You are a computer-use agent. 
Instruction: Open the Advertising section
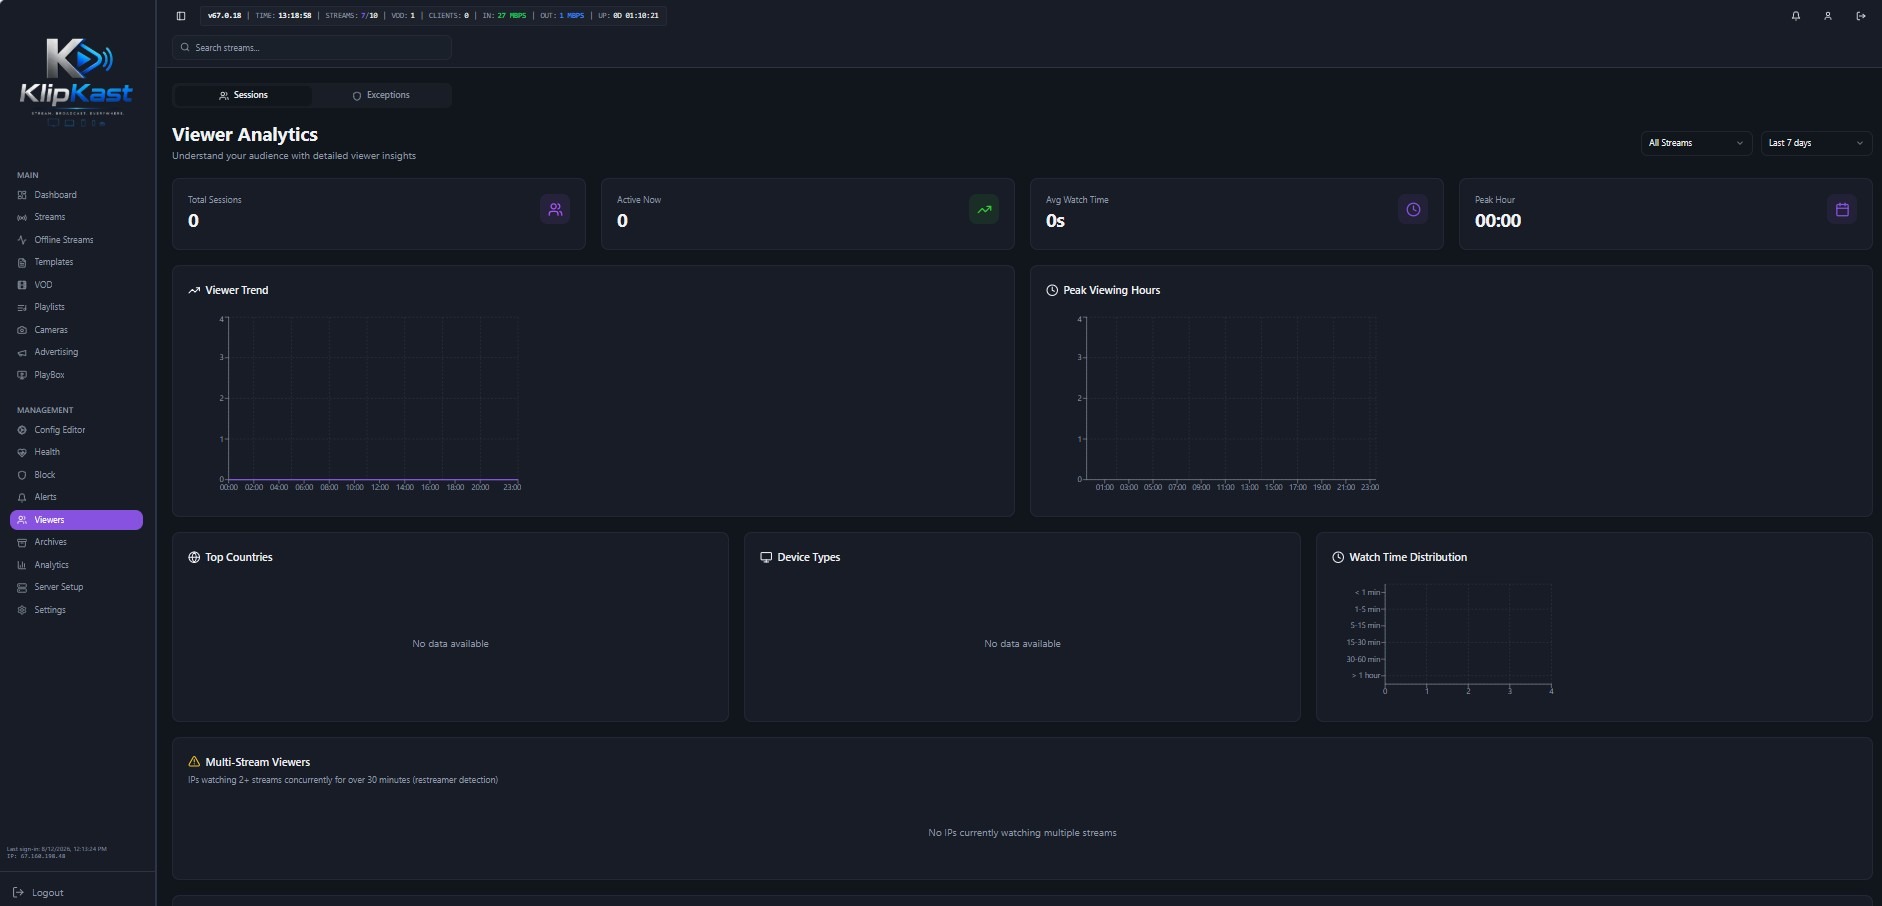[77, 352]
